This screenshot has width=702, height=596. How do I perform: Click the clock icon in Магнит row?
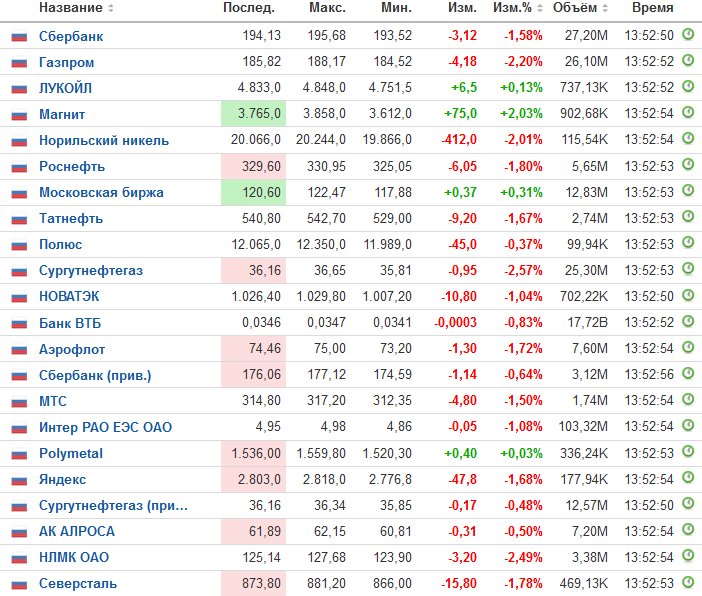(688, 112)
